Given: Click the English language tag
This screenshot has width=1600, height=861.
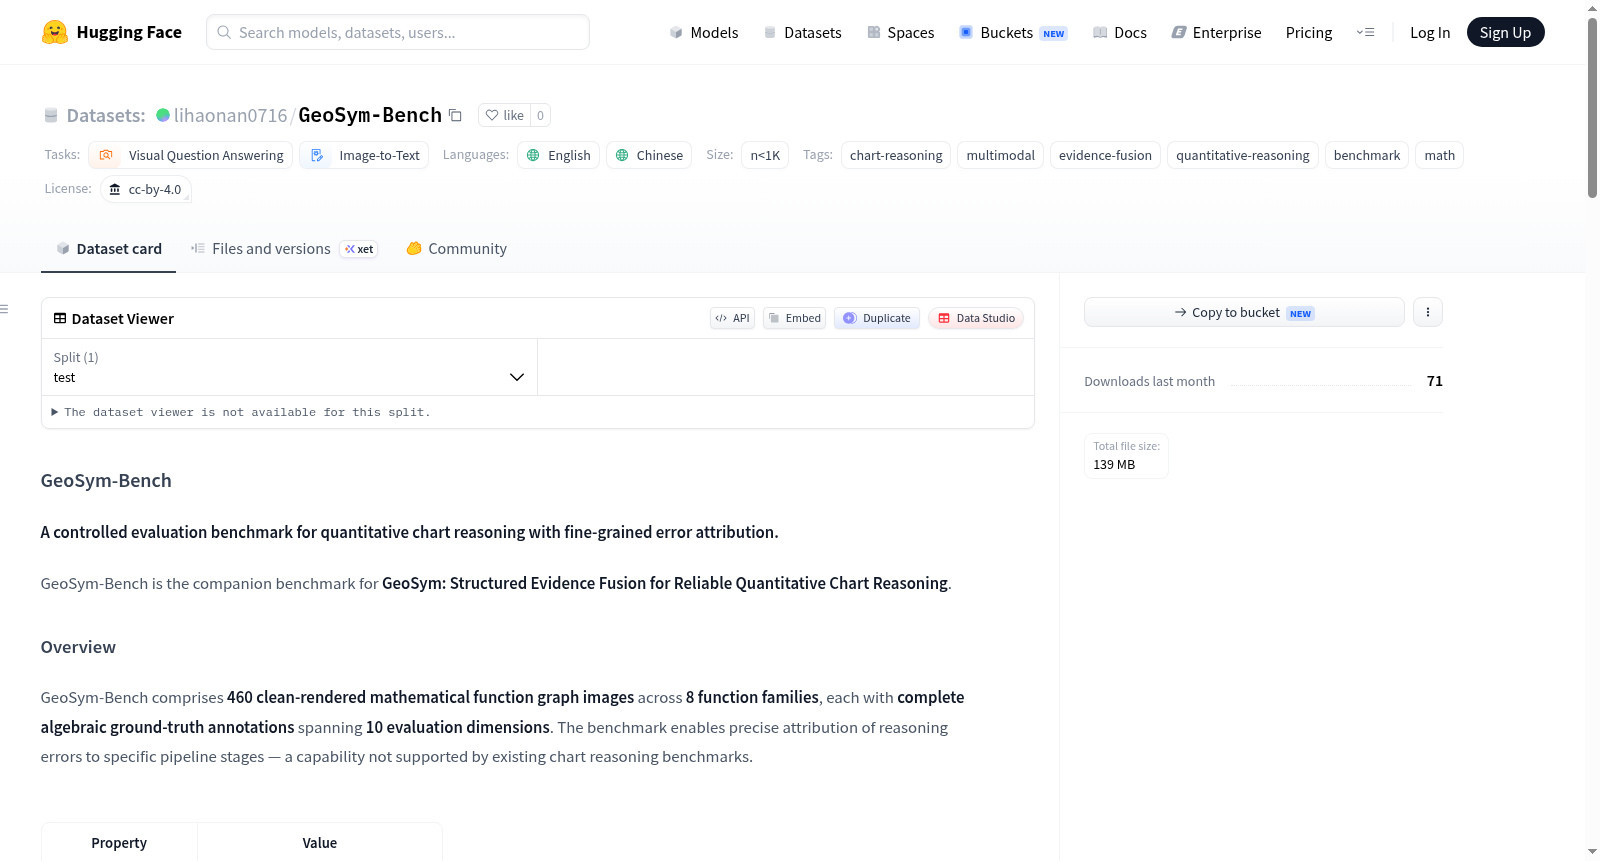Looking at the screenshot, I should tap(558, 155).
